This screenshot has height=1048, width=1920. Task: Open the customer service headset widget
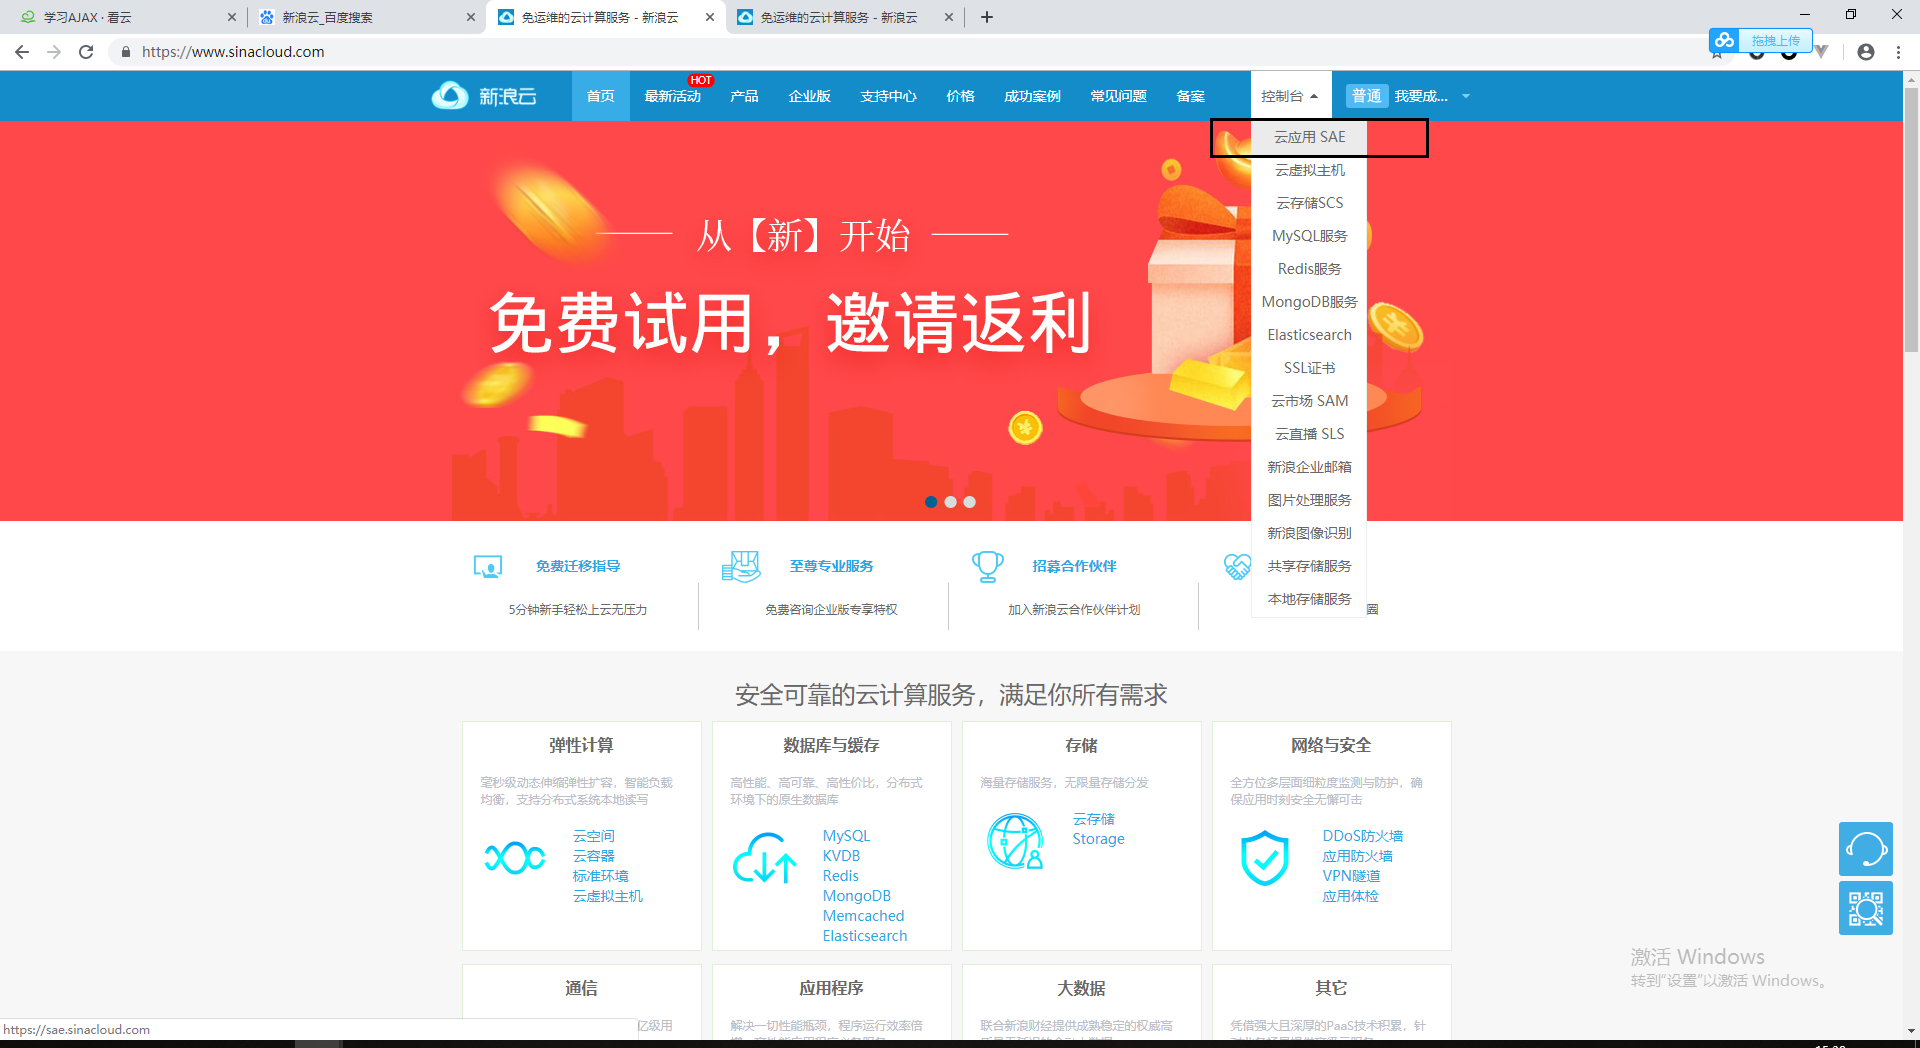coord(1866,849)
